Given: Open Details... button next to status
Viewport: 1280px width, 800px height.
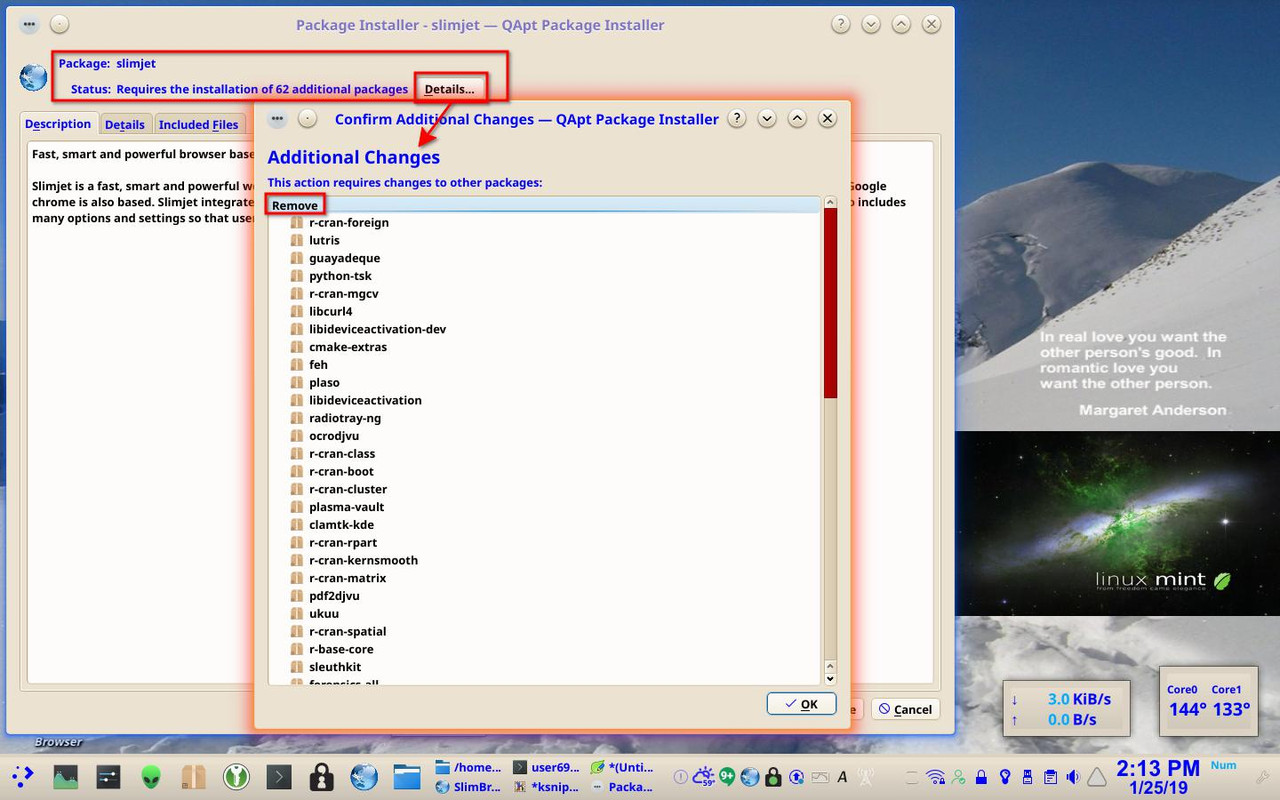Looking at the screenshot, I should point(450,89).
